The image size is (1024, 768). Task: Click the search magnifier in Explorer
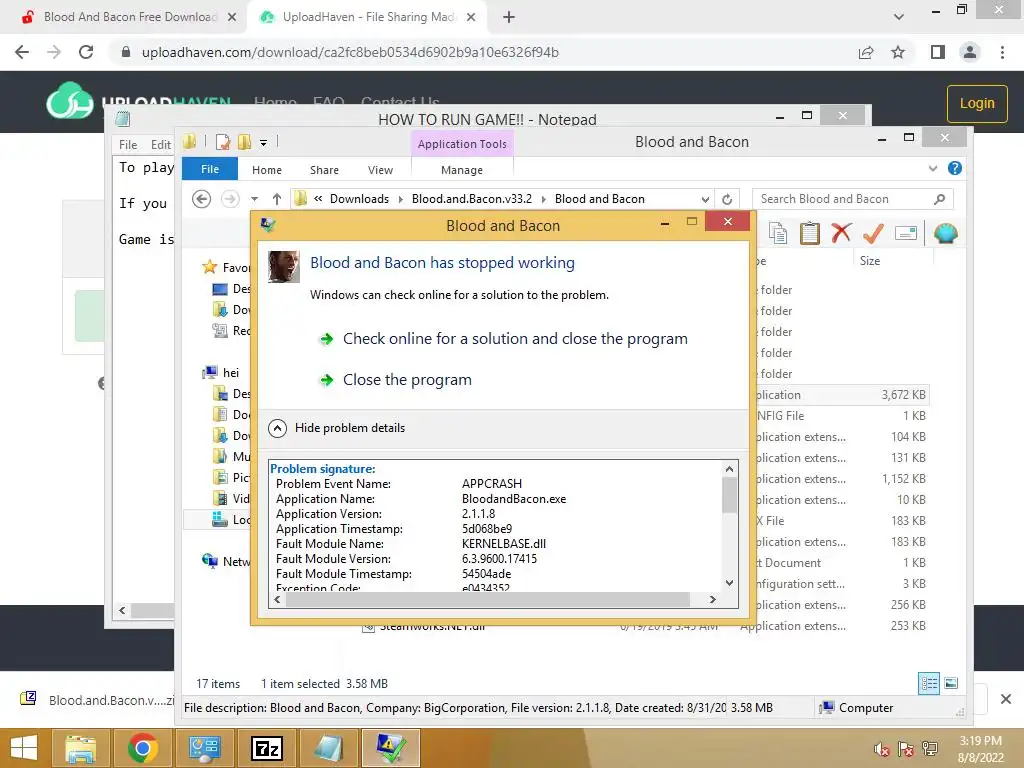939,199
